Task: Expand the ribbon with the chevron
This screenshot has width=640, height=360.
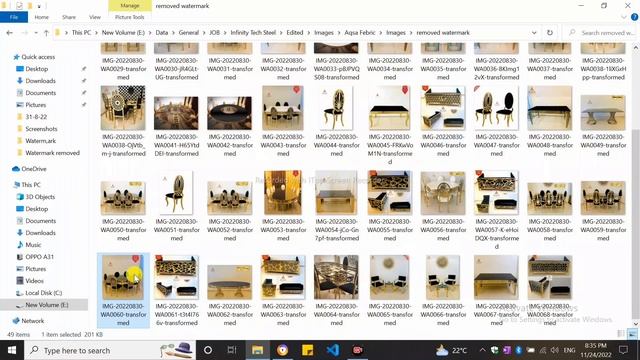Action: (624, 17)
